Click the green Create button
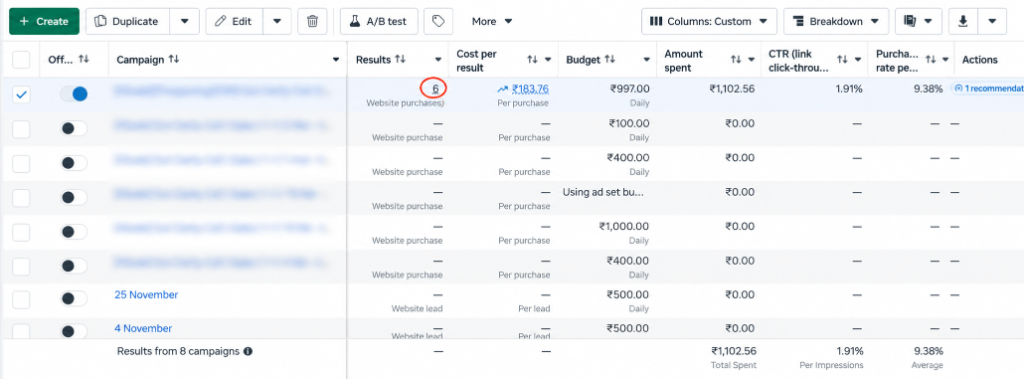 [44, 22]
